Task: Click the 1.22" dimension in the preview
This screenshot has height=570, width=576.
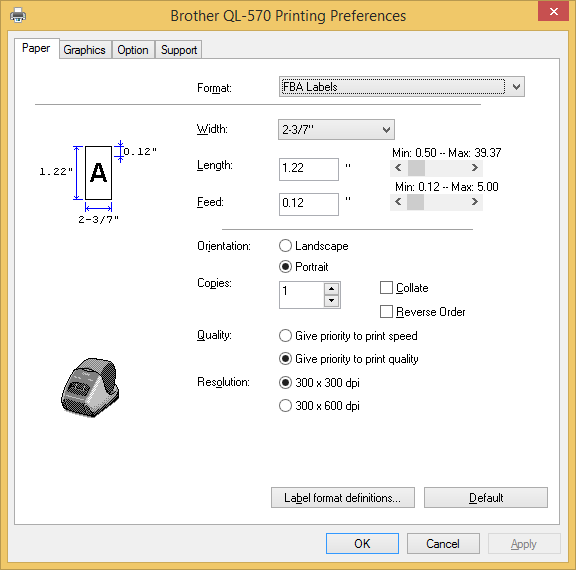Action: [56, 172]
